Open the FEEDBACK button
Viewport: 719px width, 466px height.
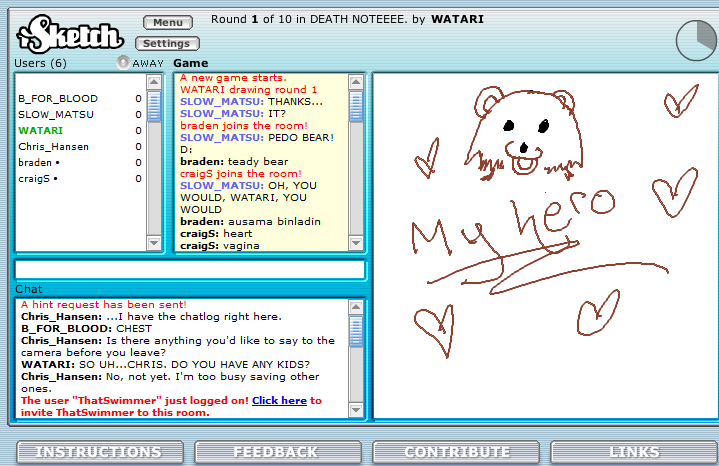[x=277, y=452]
